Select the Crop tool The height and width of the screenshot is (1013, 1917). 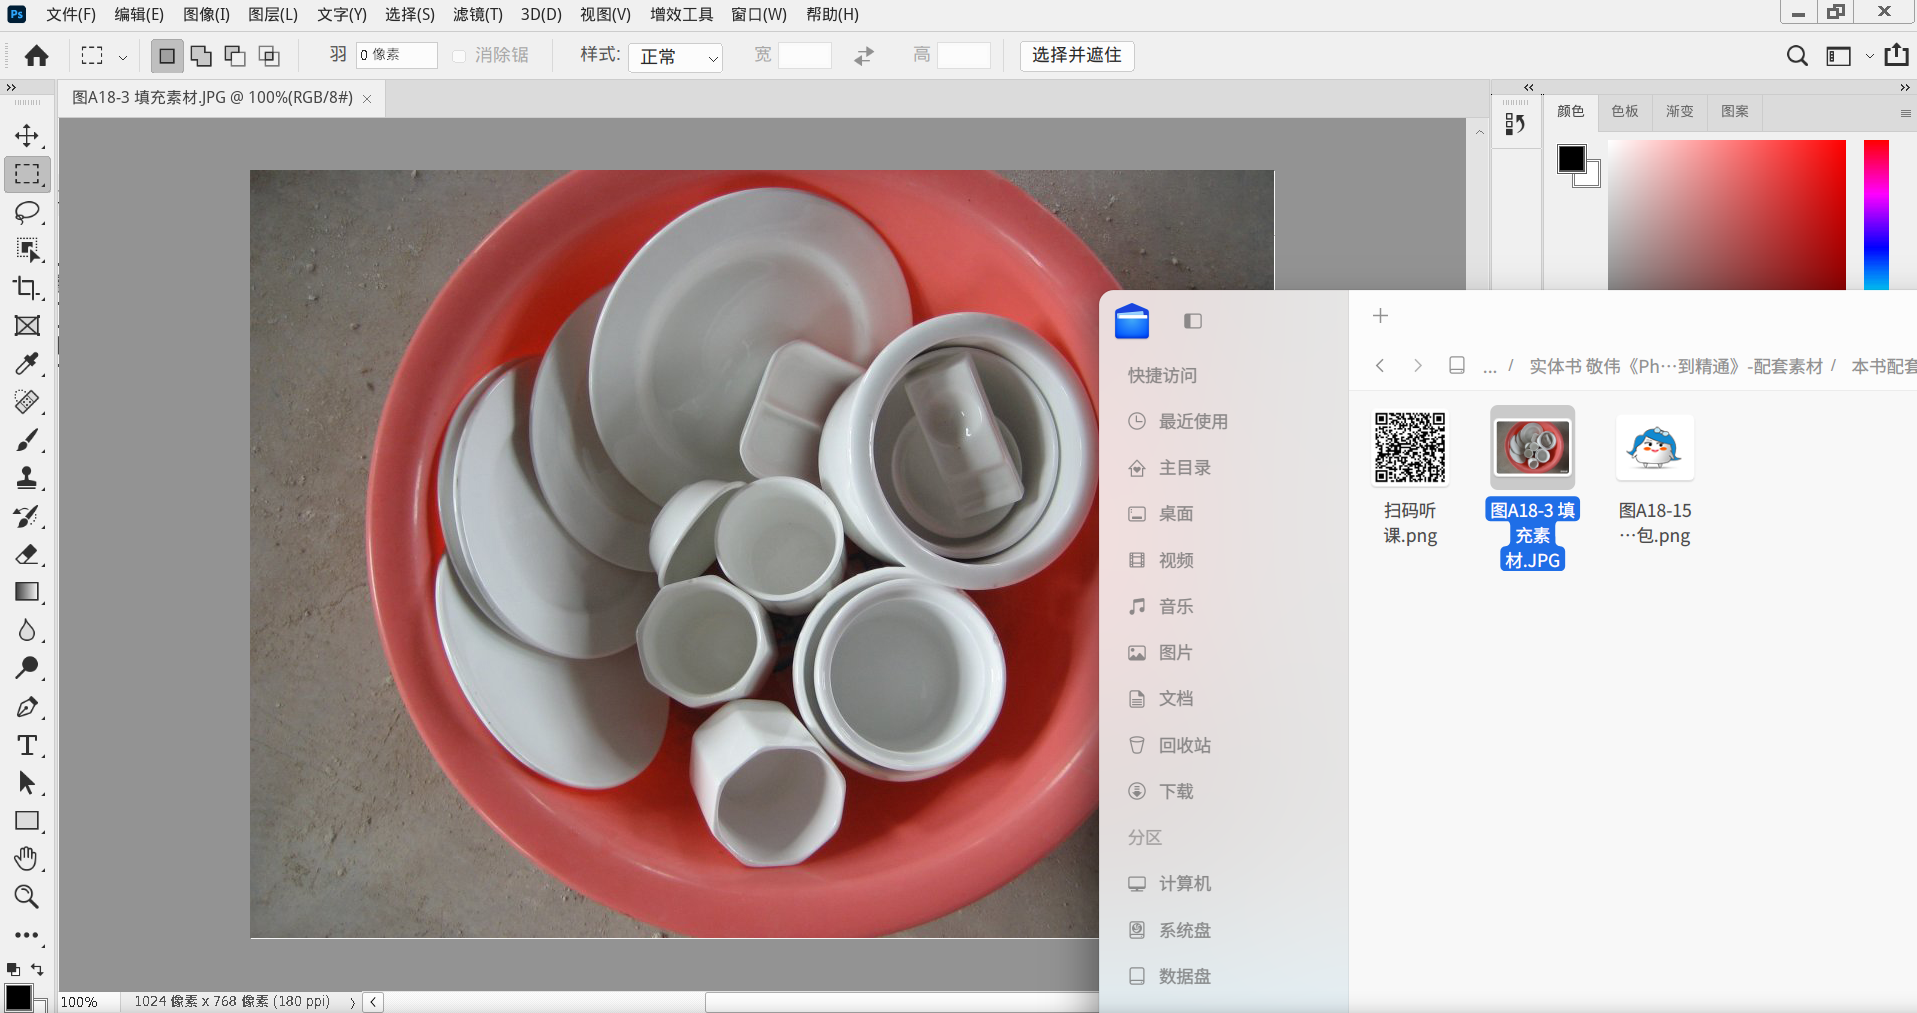coord(27,288)
